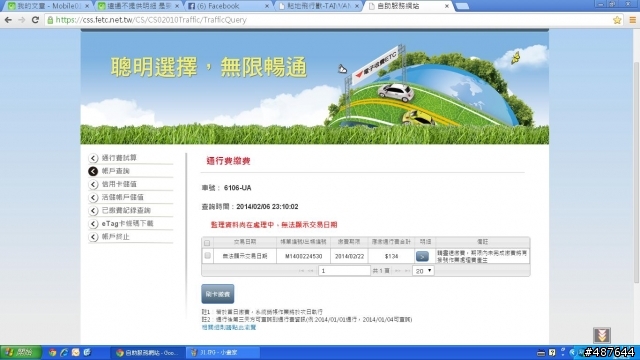
Task: Click the 交易日期 column header
Action: click(245, 242)
